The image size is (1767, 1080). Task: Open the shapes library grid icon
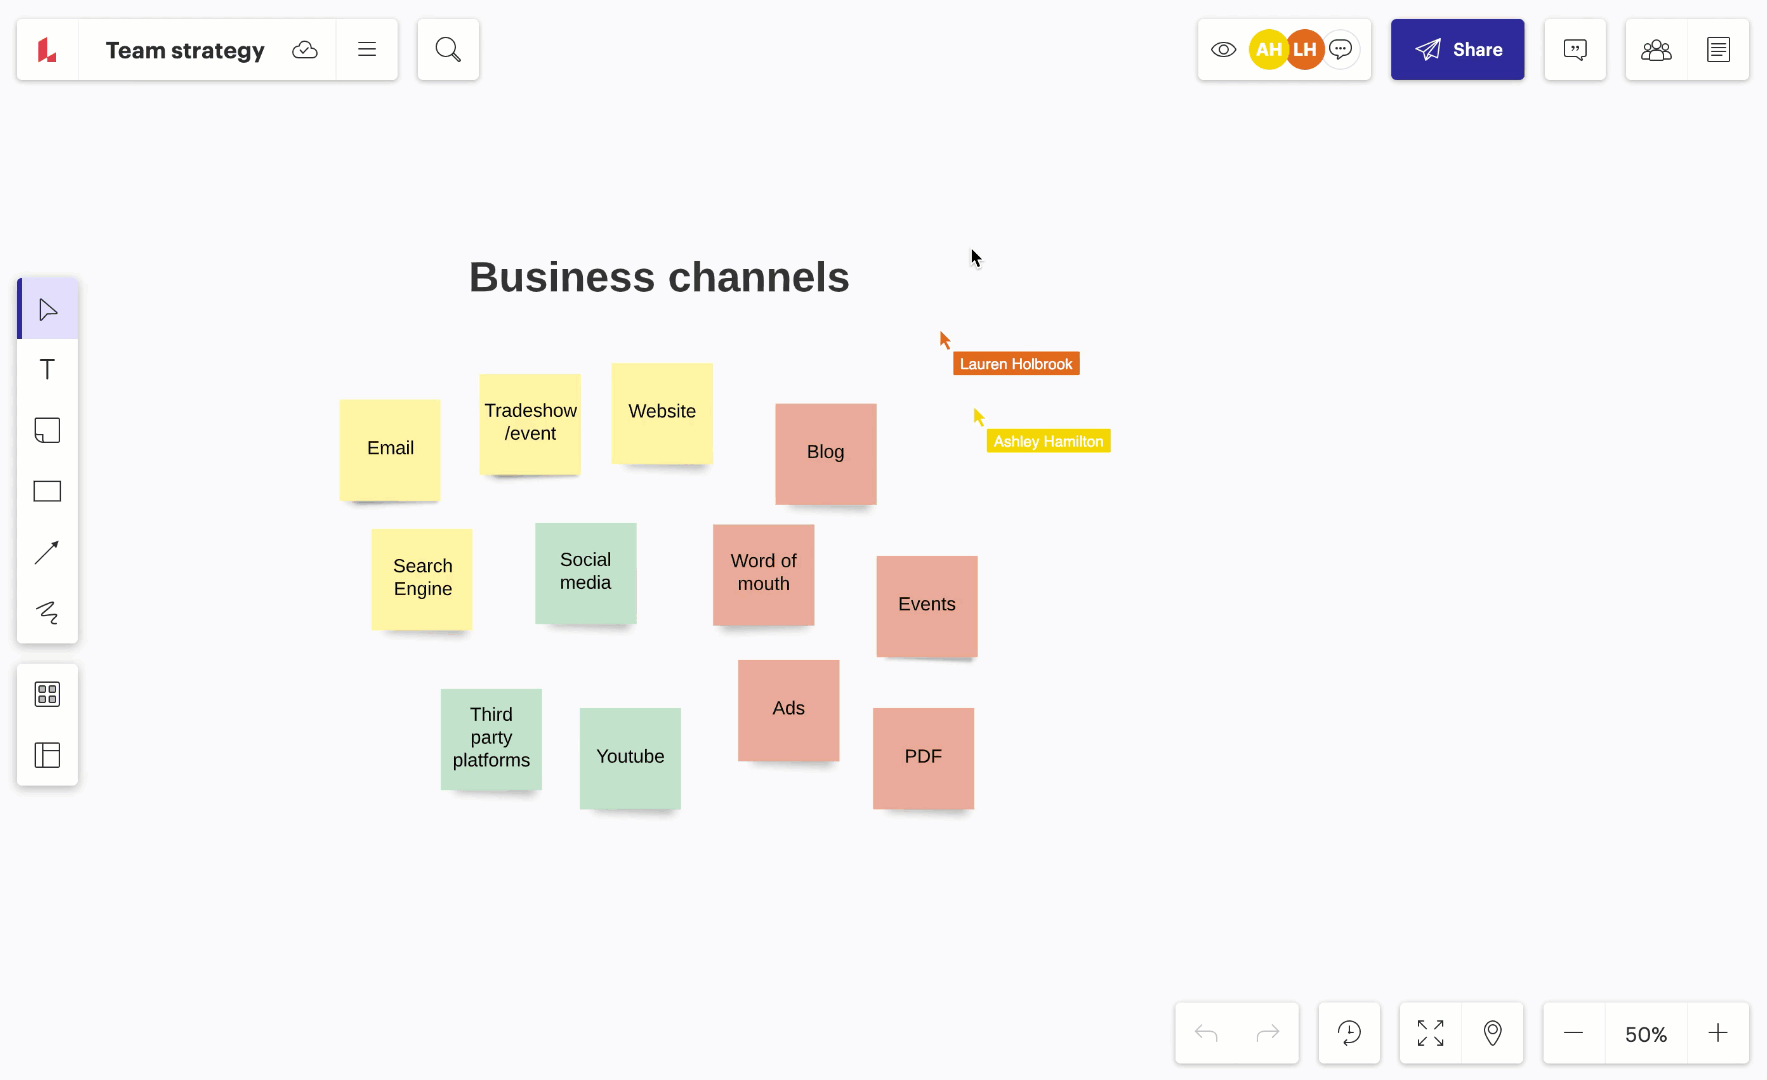47,694
